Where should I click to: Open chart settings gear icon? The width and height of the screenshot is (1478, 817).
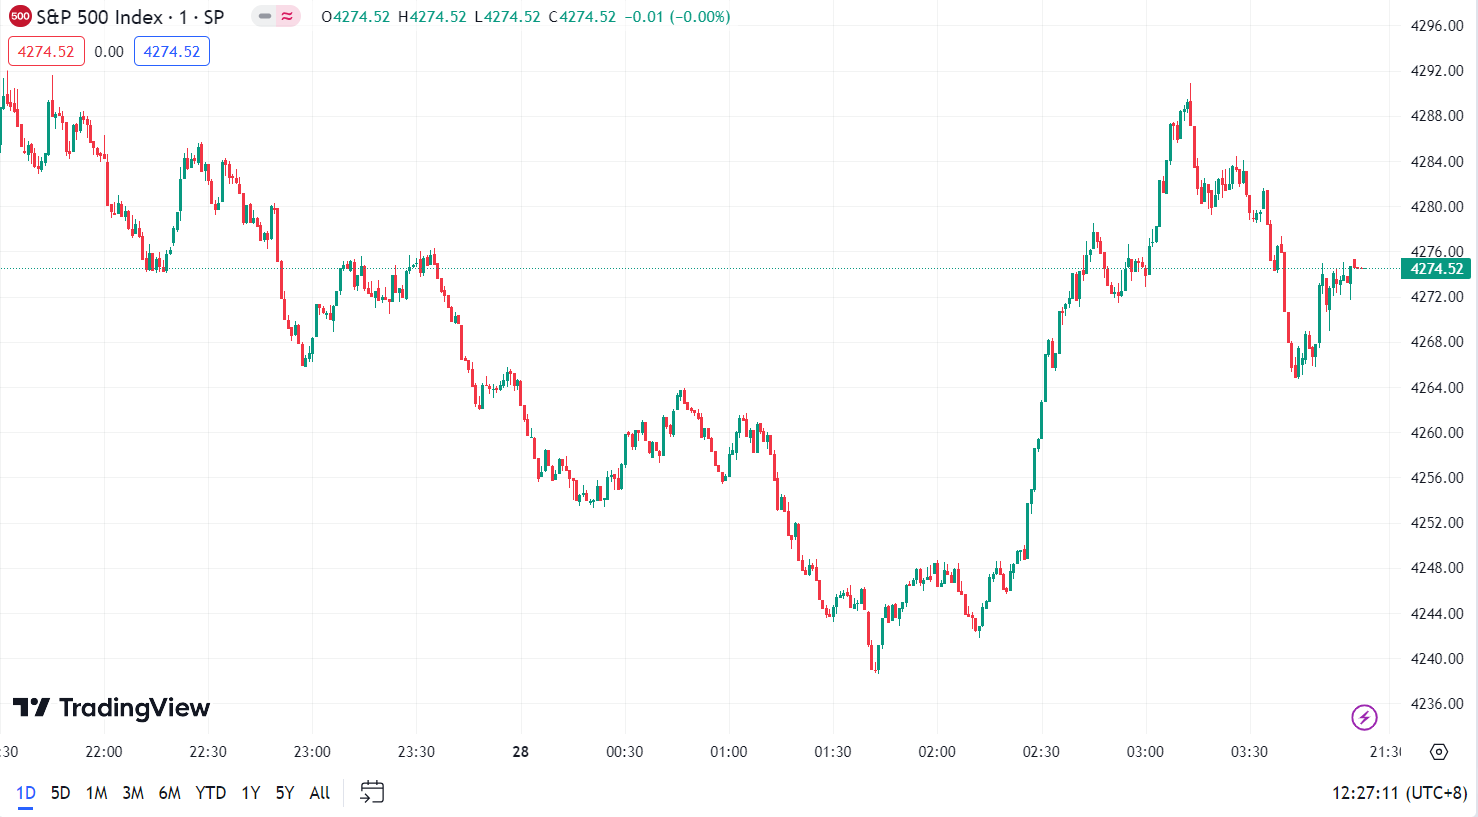[x=1439, y=752]
